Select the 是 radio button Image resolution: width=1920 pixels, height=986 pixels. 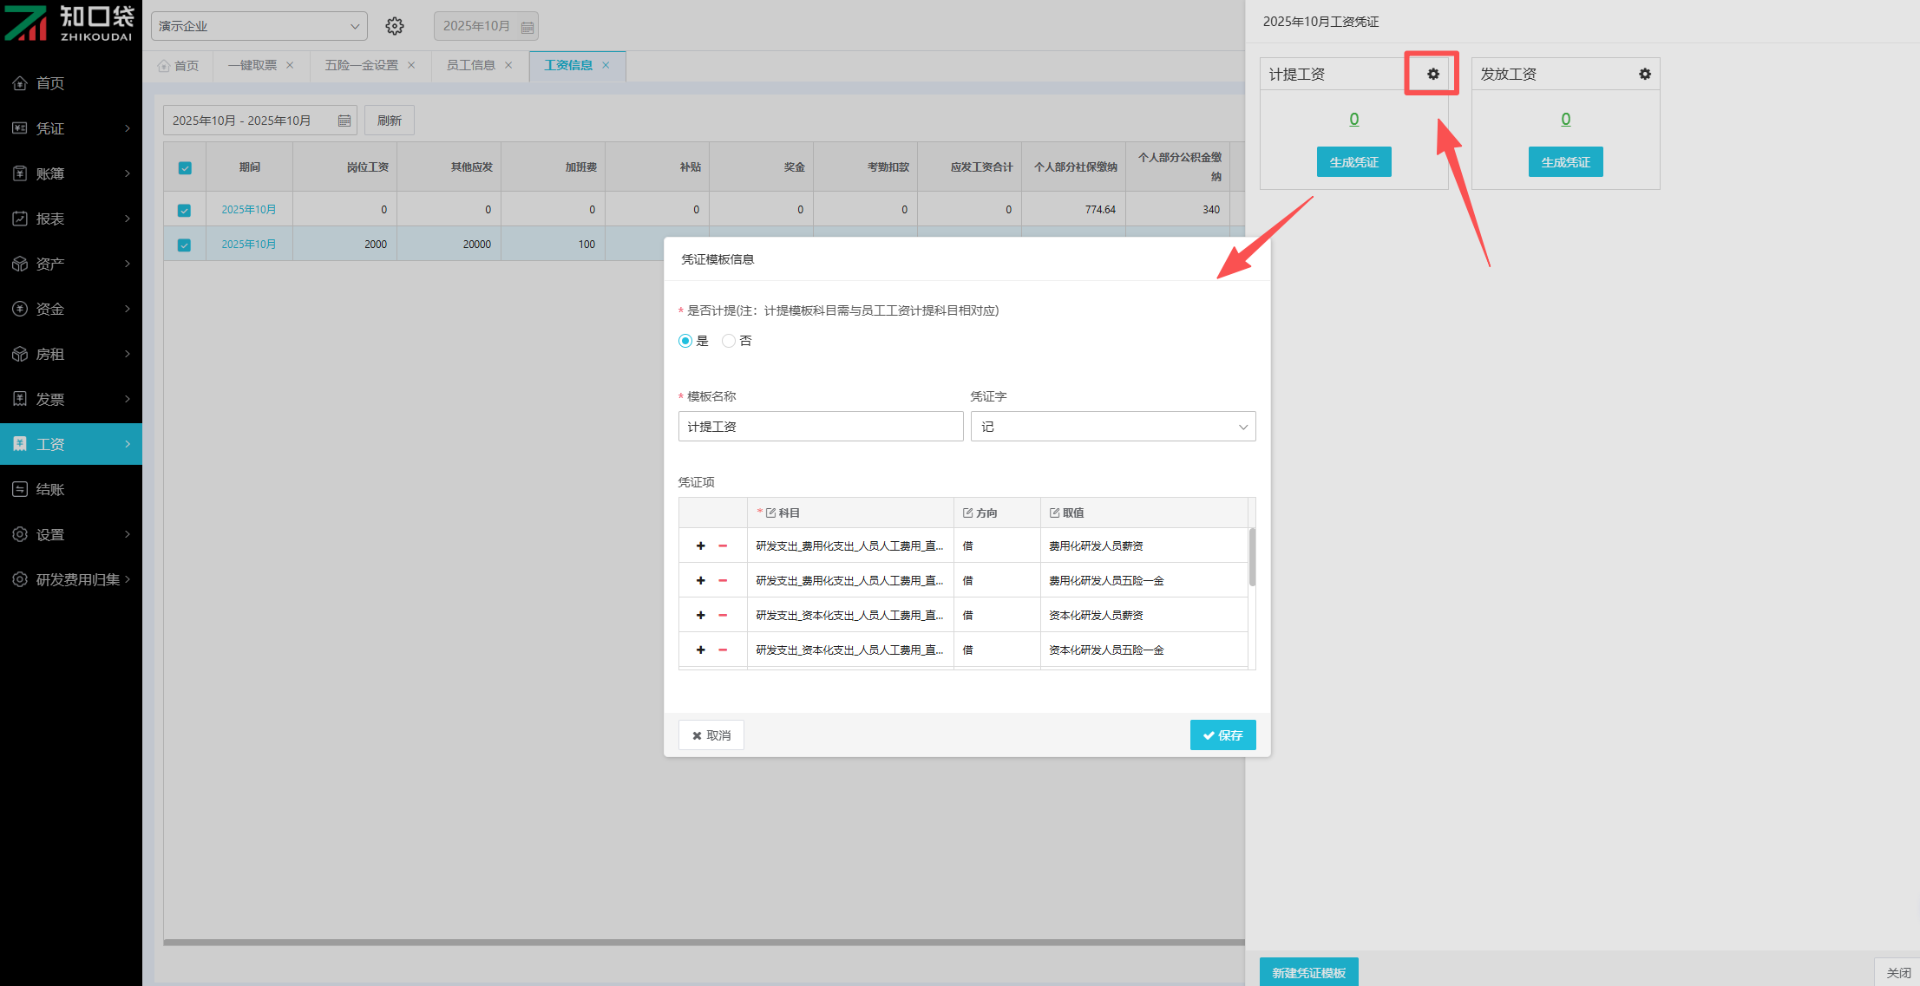click(685, 341)
